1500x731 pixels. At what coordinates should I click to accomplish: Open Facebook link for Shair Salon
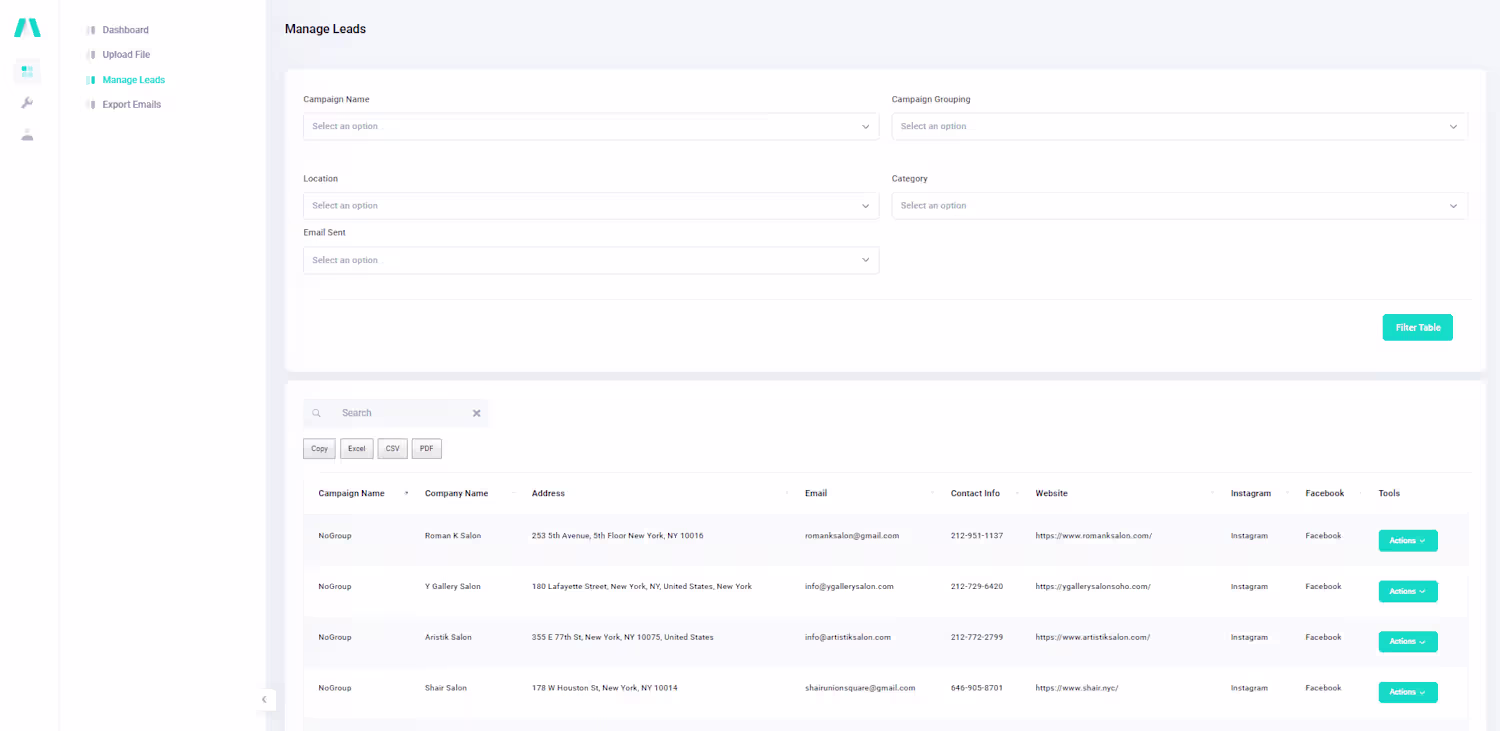tap(1323, 689)
